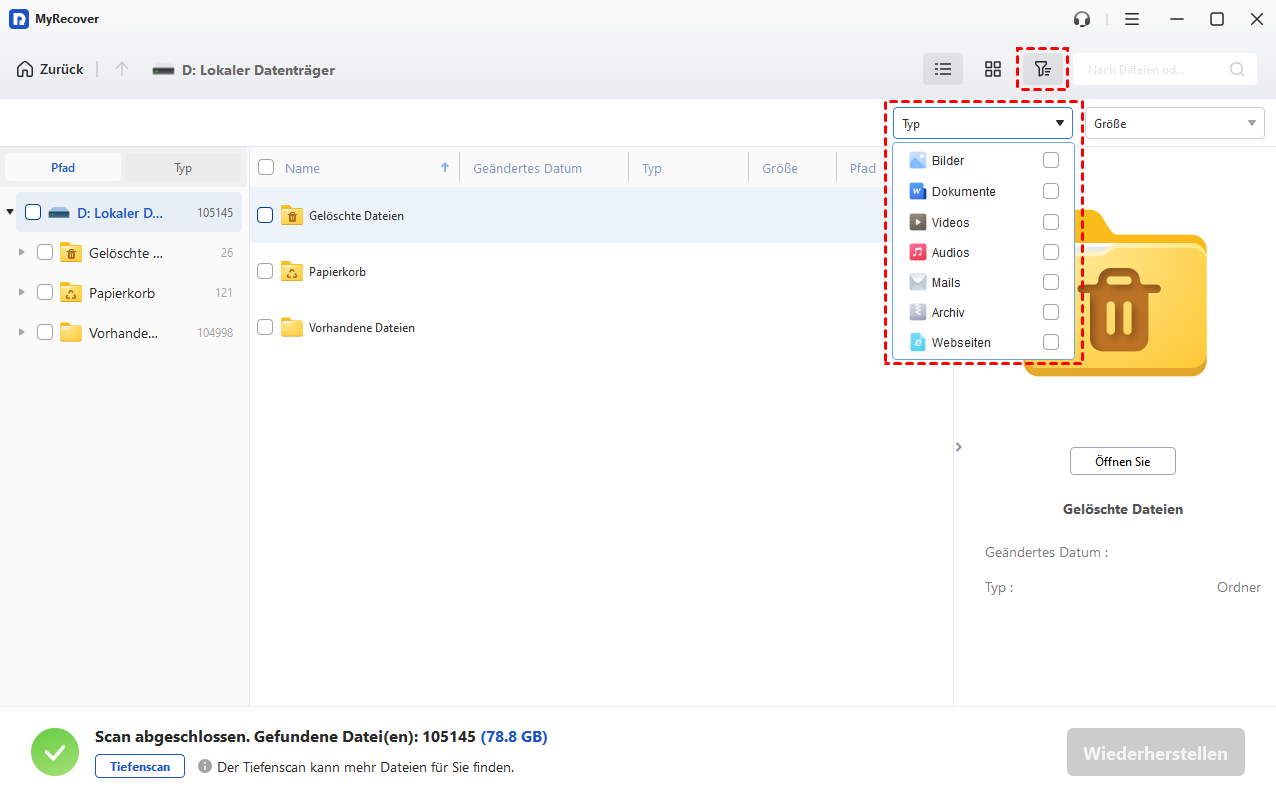Screen dimensions: 1276x796
Task: Tick the Gelöschte Dateien row checkbox
Action: click(x=265, y=215)
